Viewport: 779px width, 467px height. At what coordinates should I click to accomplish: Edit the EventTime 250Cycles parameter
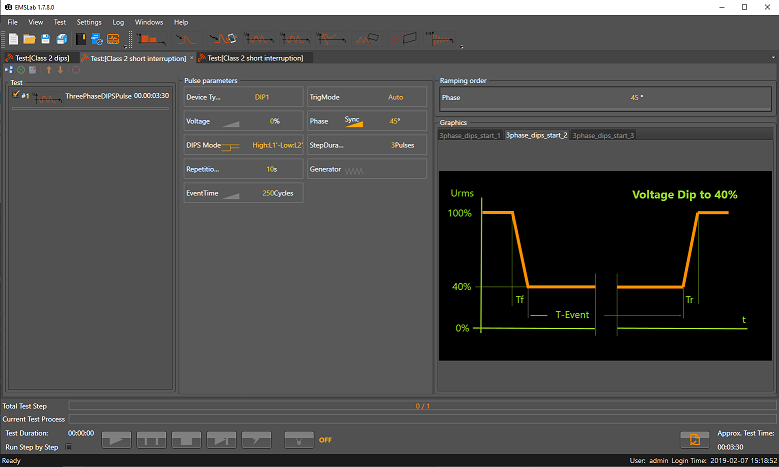(x=243, y=193)
